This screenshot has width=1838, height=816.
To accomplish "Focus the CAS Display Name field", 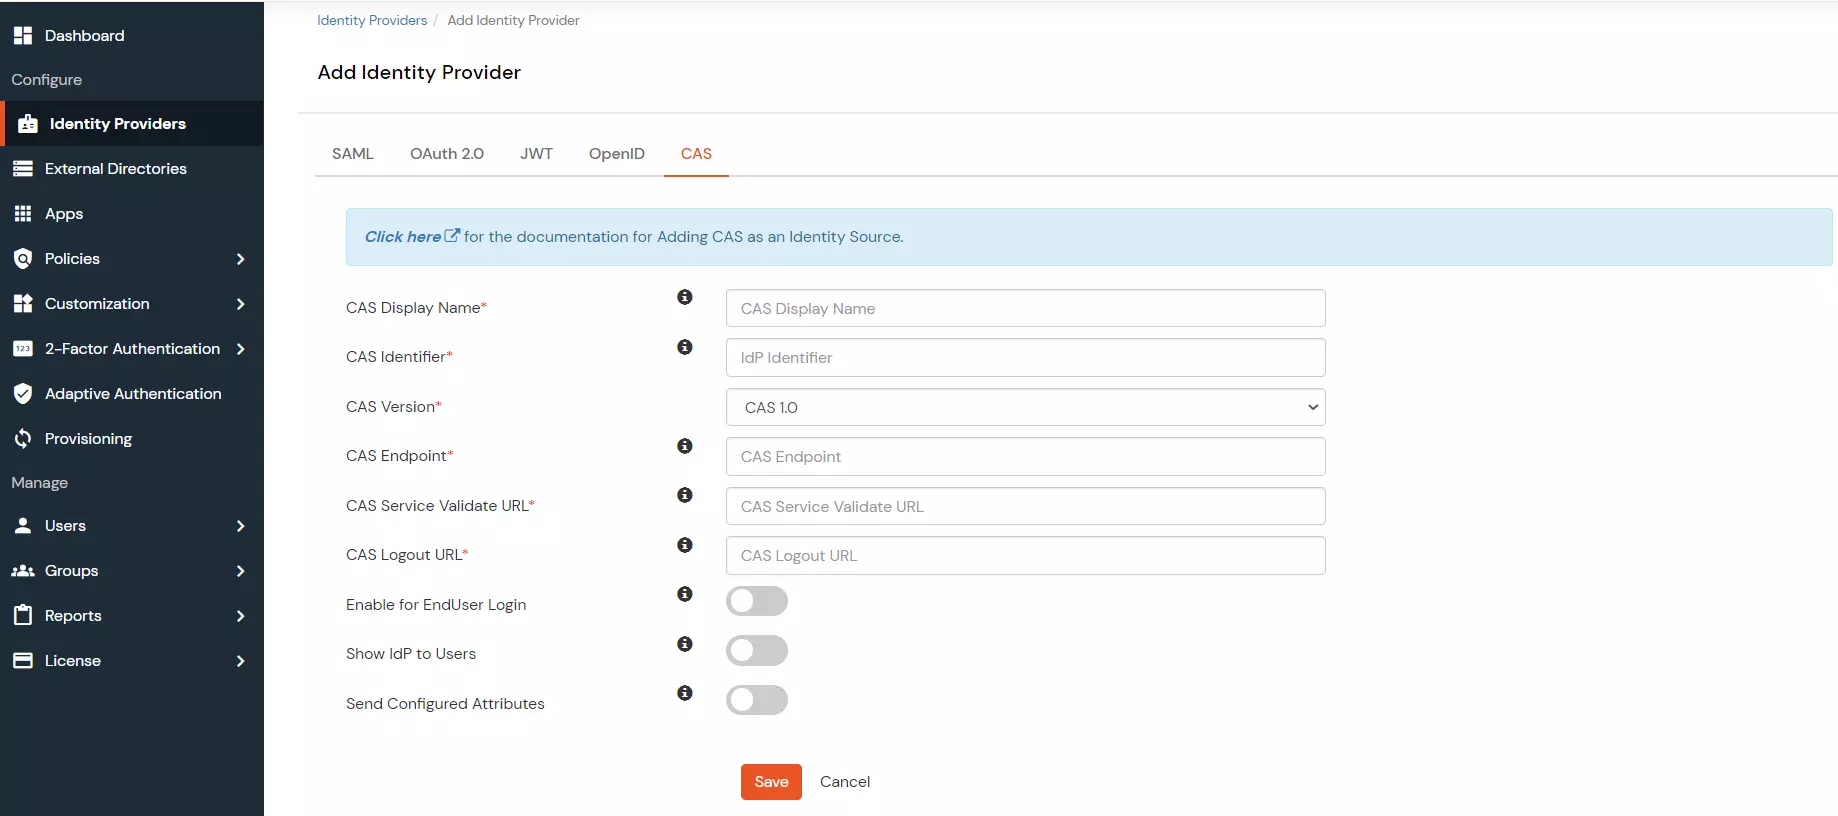I will point(1026,308).
